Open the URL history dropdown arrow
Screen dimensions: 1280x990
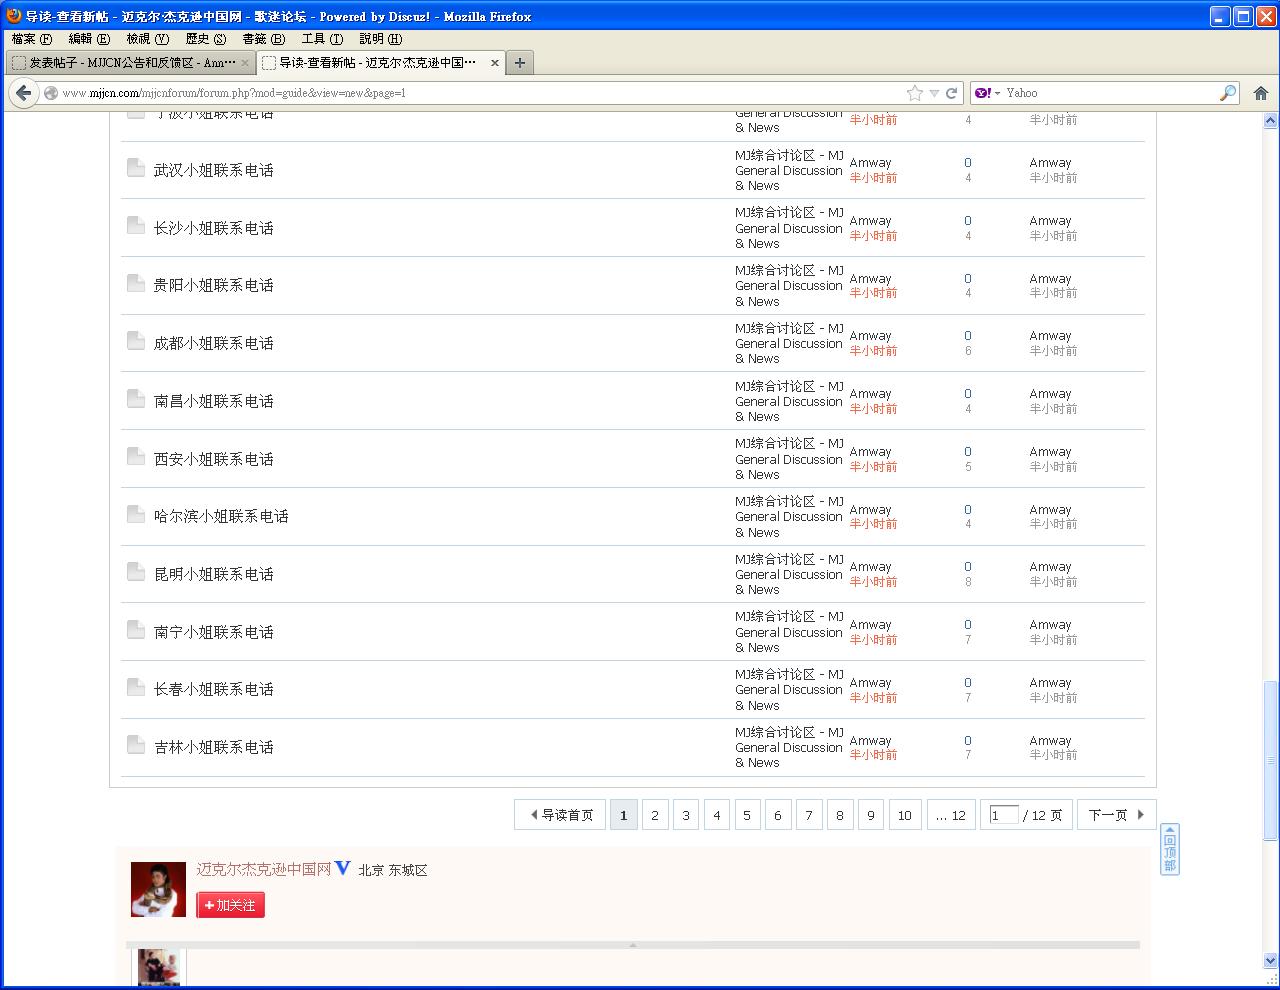click(x=934, y=93)
